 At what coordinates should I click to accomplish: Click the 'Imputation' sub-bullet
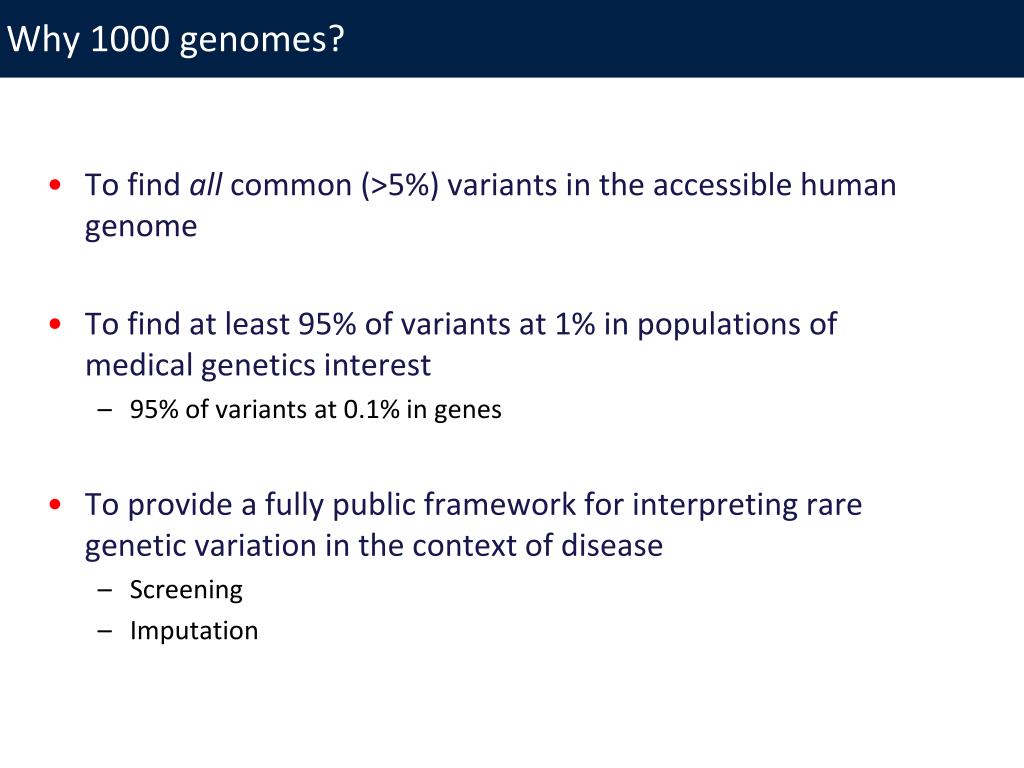pyautogui.click(x=194, y=631)
